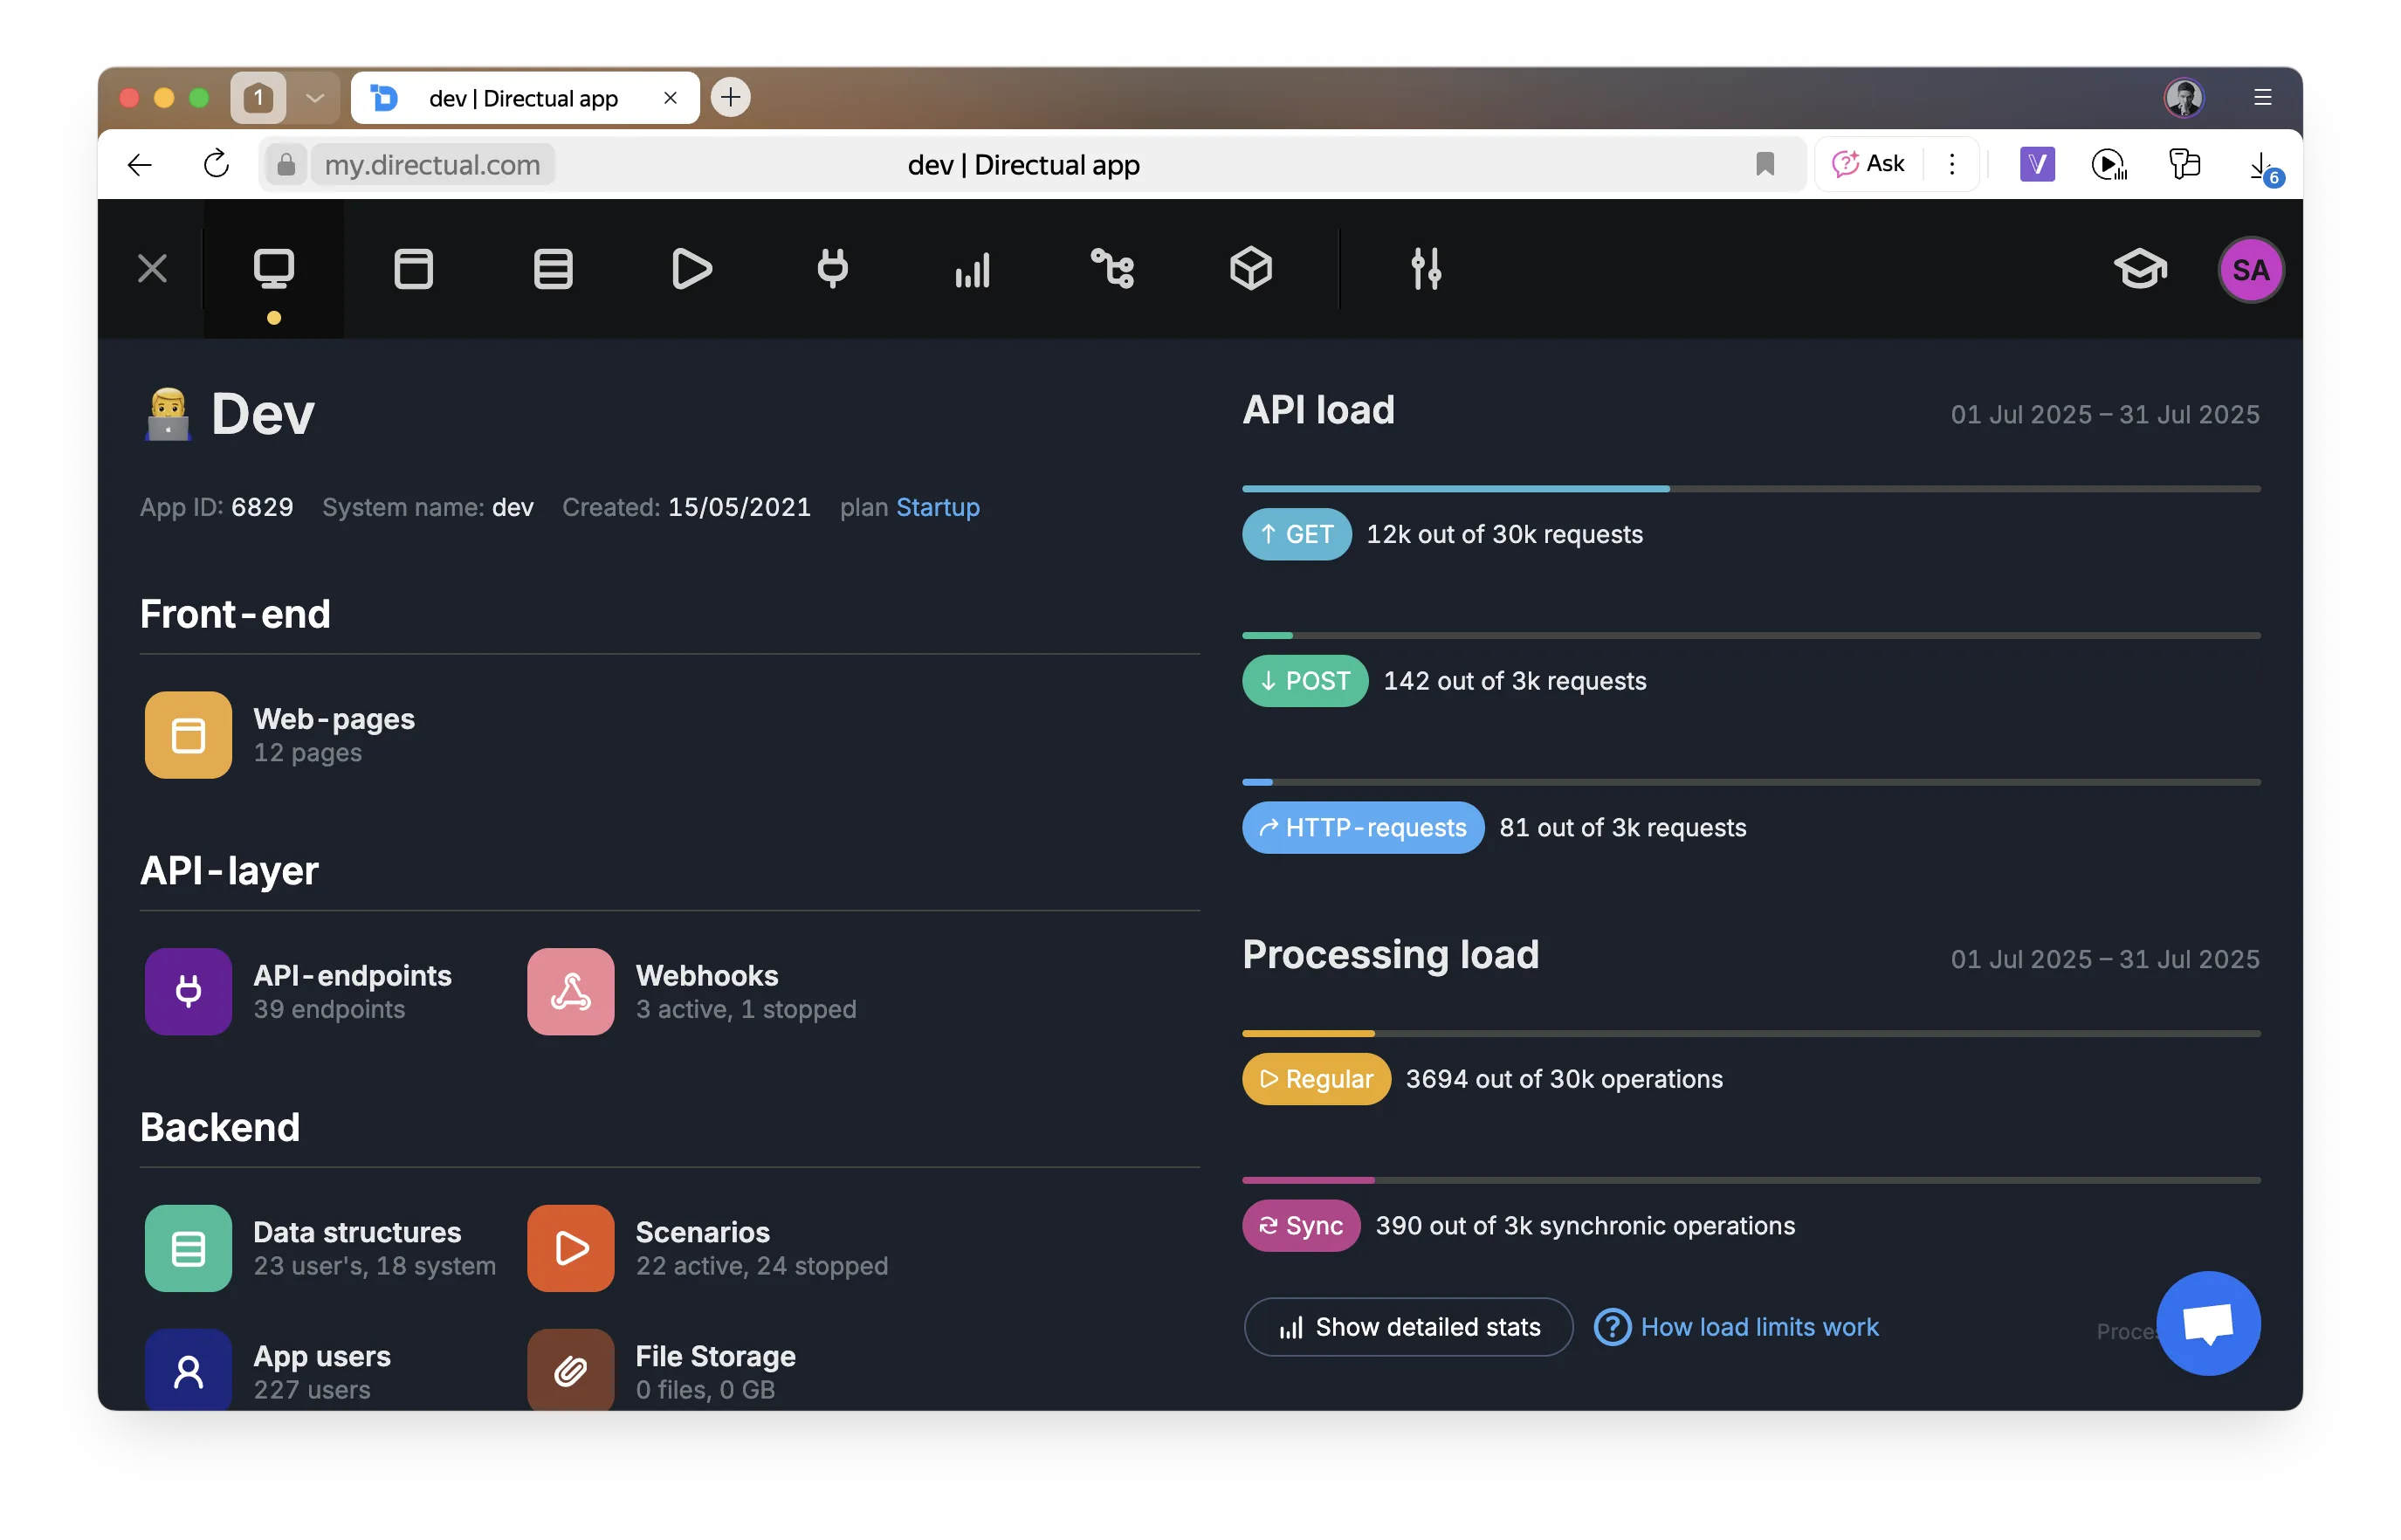Click the Show detailed stats button
This screenshot has height=1540, width=2401.
[1407, 1326]
